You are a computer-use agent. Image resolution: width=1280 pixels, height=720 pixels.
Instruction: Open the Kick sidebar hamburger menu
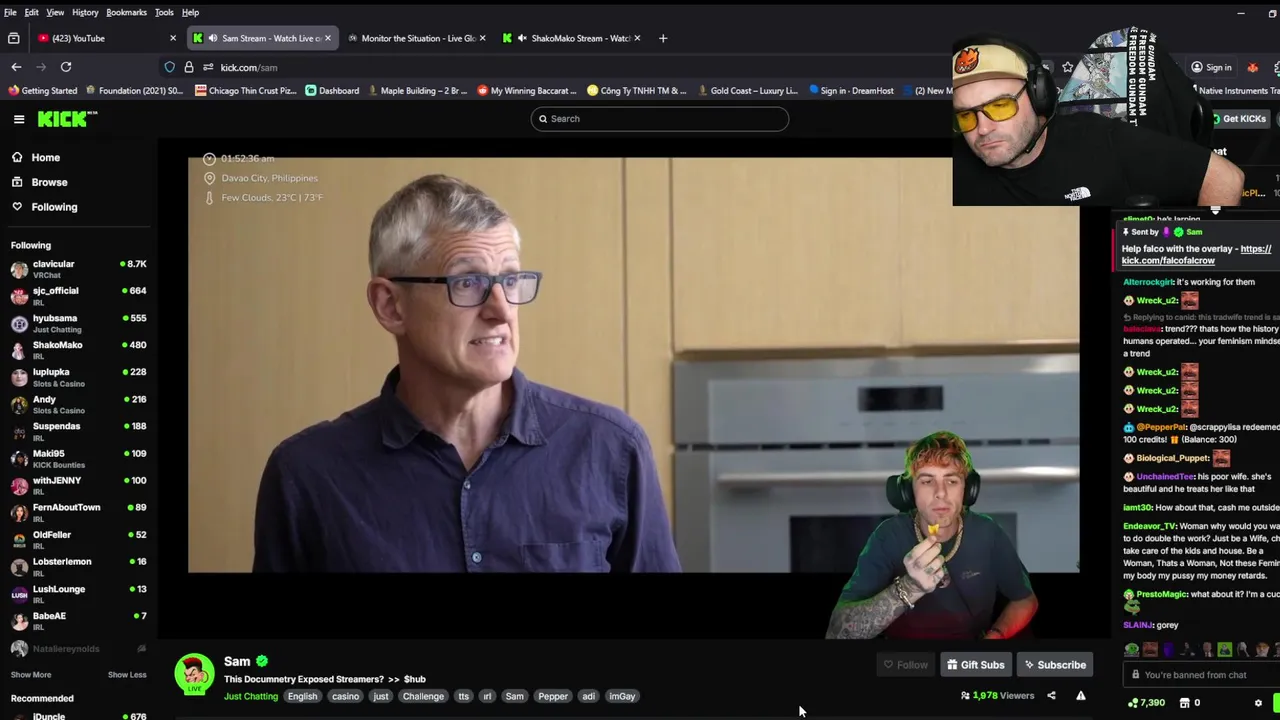19,119
